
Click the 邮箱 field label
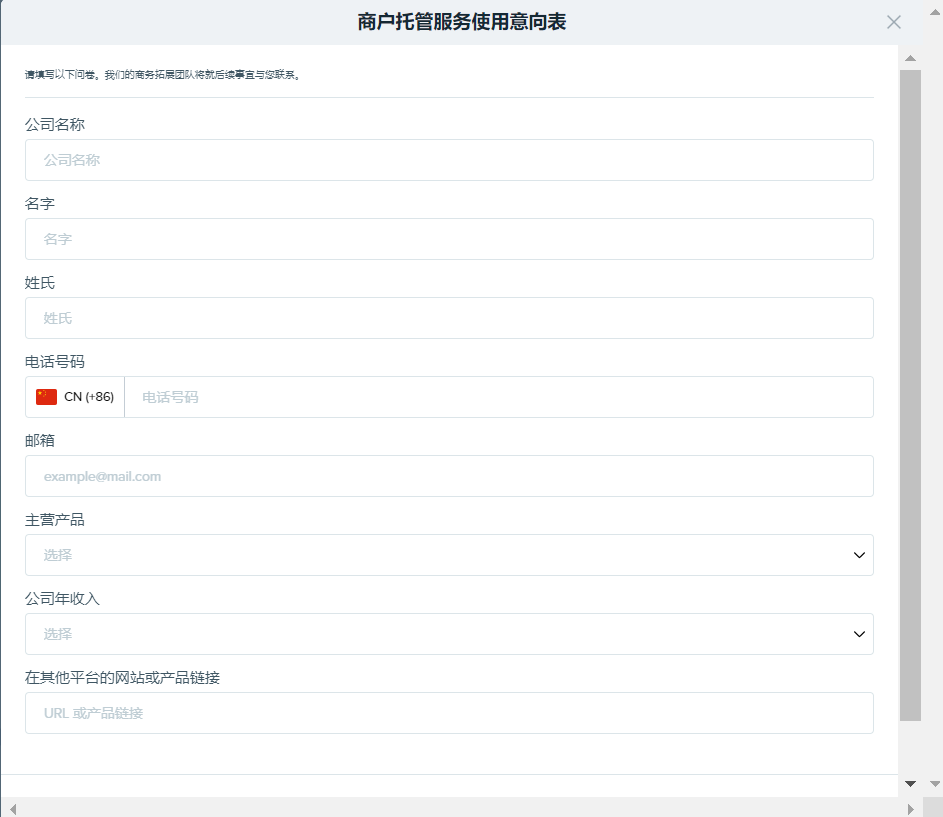click(40, 440)
